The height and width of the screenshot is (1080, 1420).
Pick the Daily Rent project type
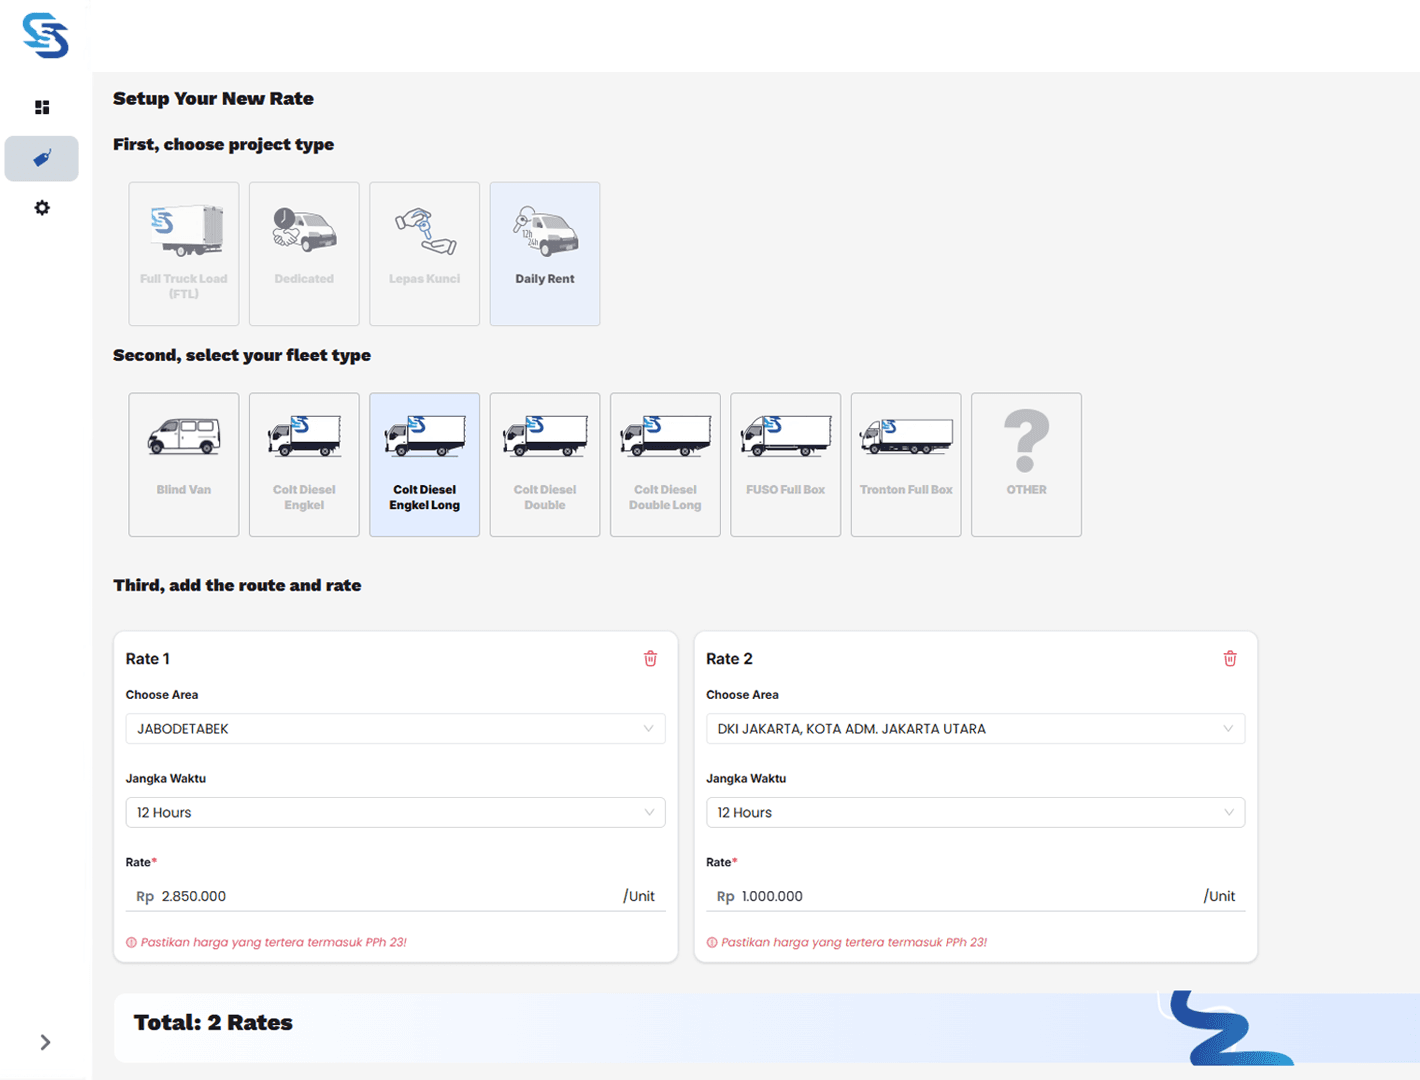click(x=545, y=253)
